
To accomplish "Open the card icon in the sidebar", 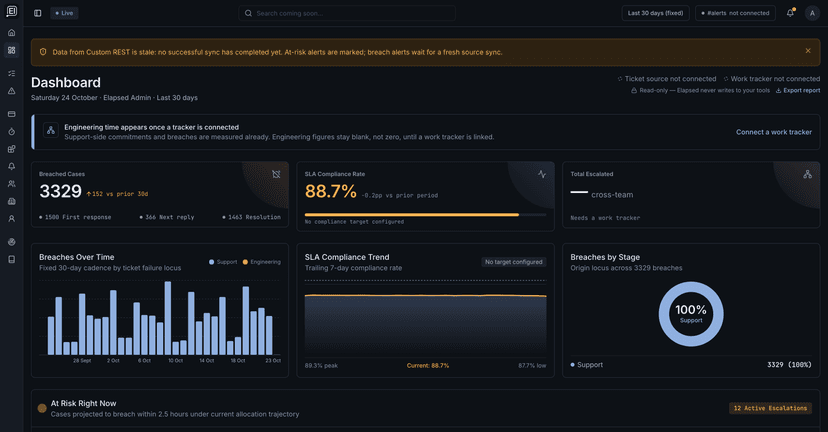I will [x=12, y=114].
